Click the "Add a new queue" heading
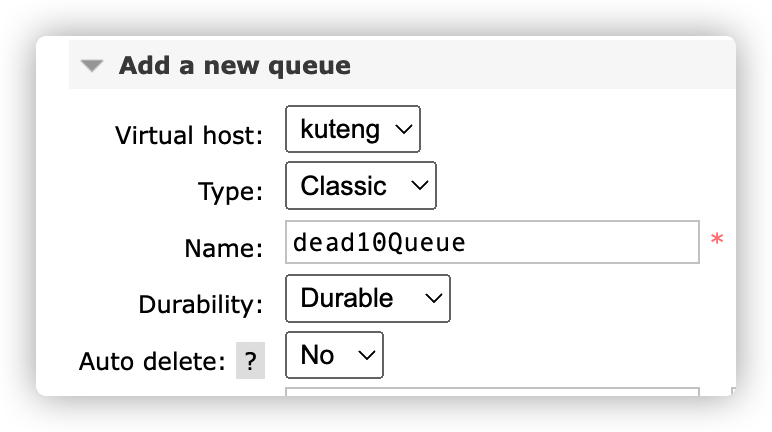 234,67
